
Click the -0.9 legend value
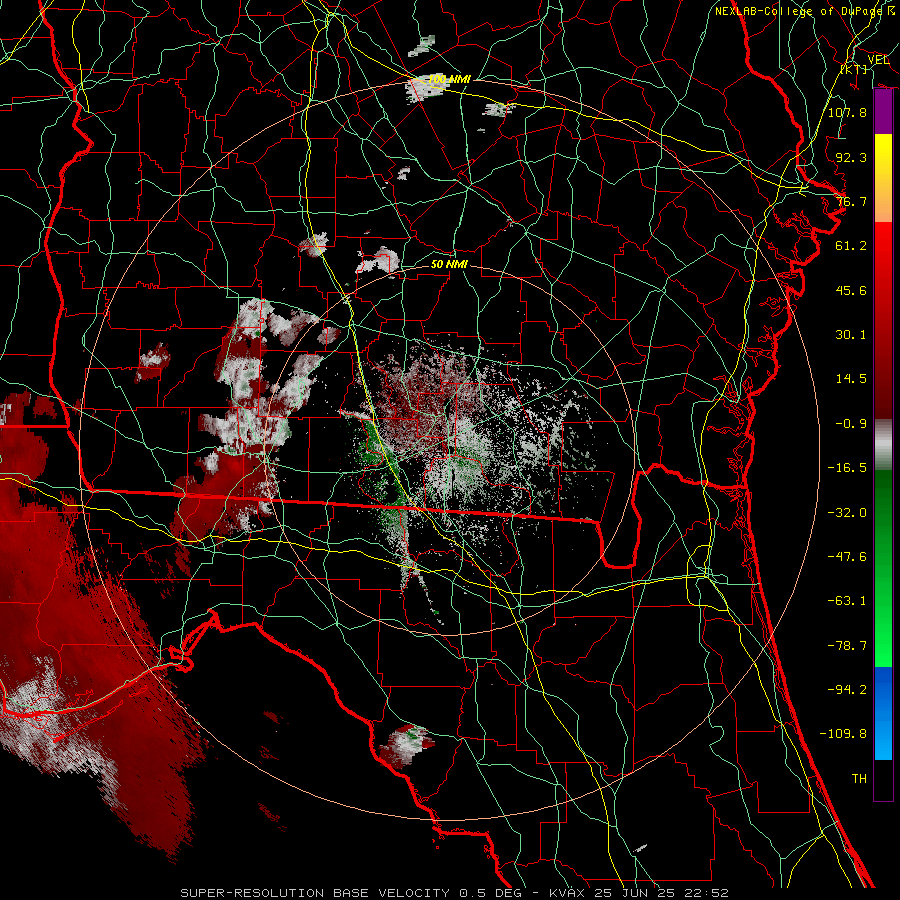coord(851,424)
